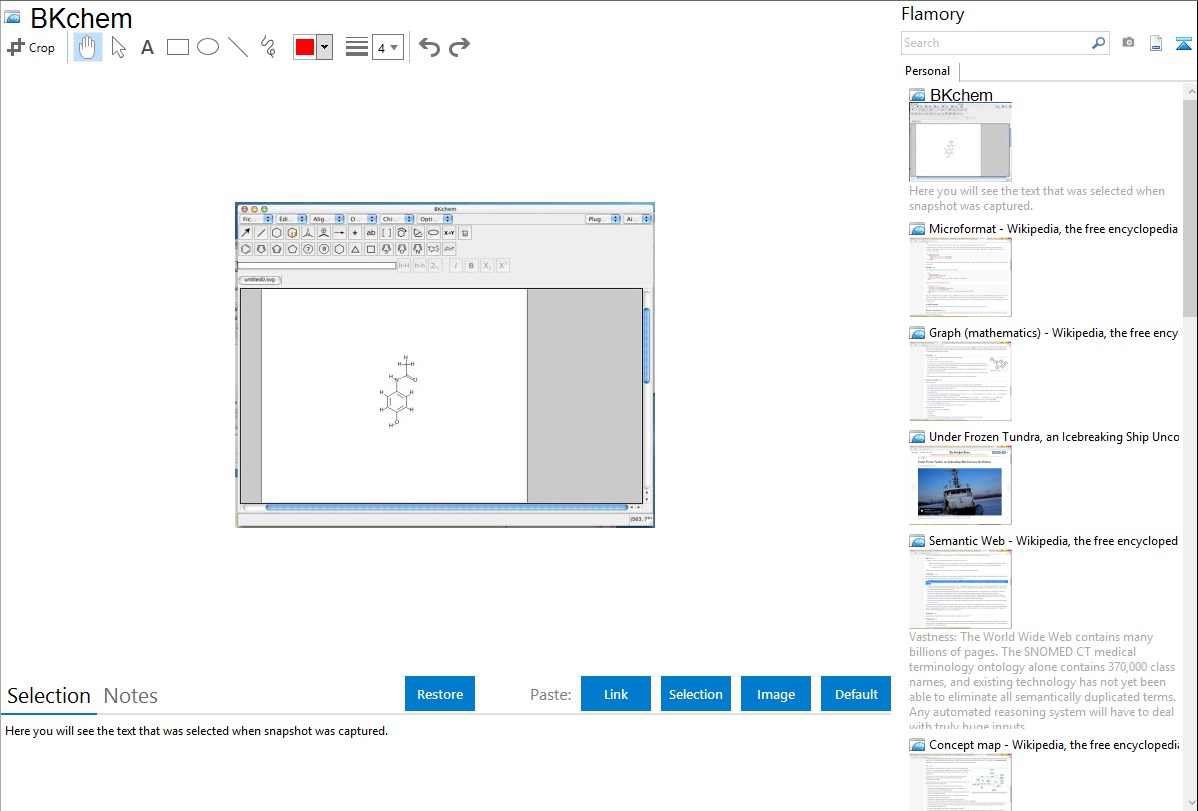The image size is (1198, 811).
Task: Open the Personal tab
Action: [927, 71]
